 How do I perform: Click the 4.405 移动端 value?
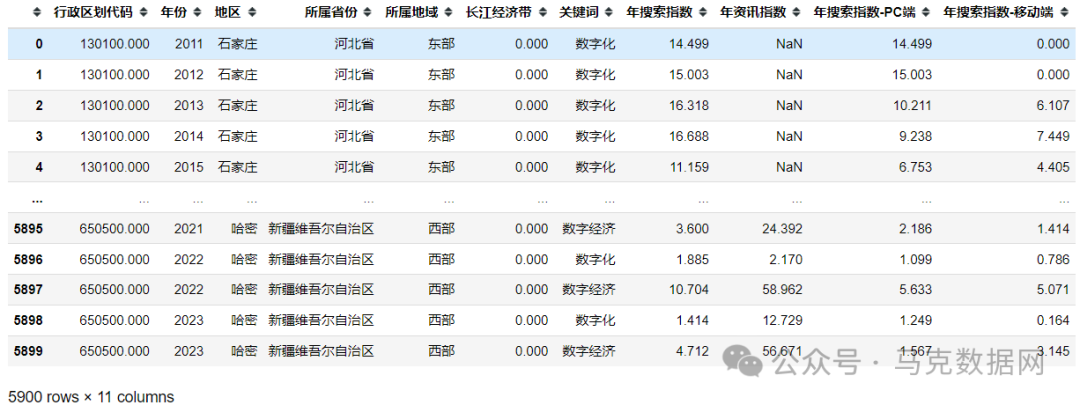tap(1054, 167)
